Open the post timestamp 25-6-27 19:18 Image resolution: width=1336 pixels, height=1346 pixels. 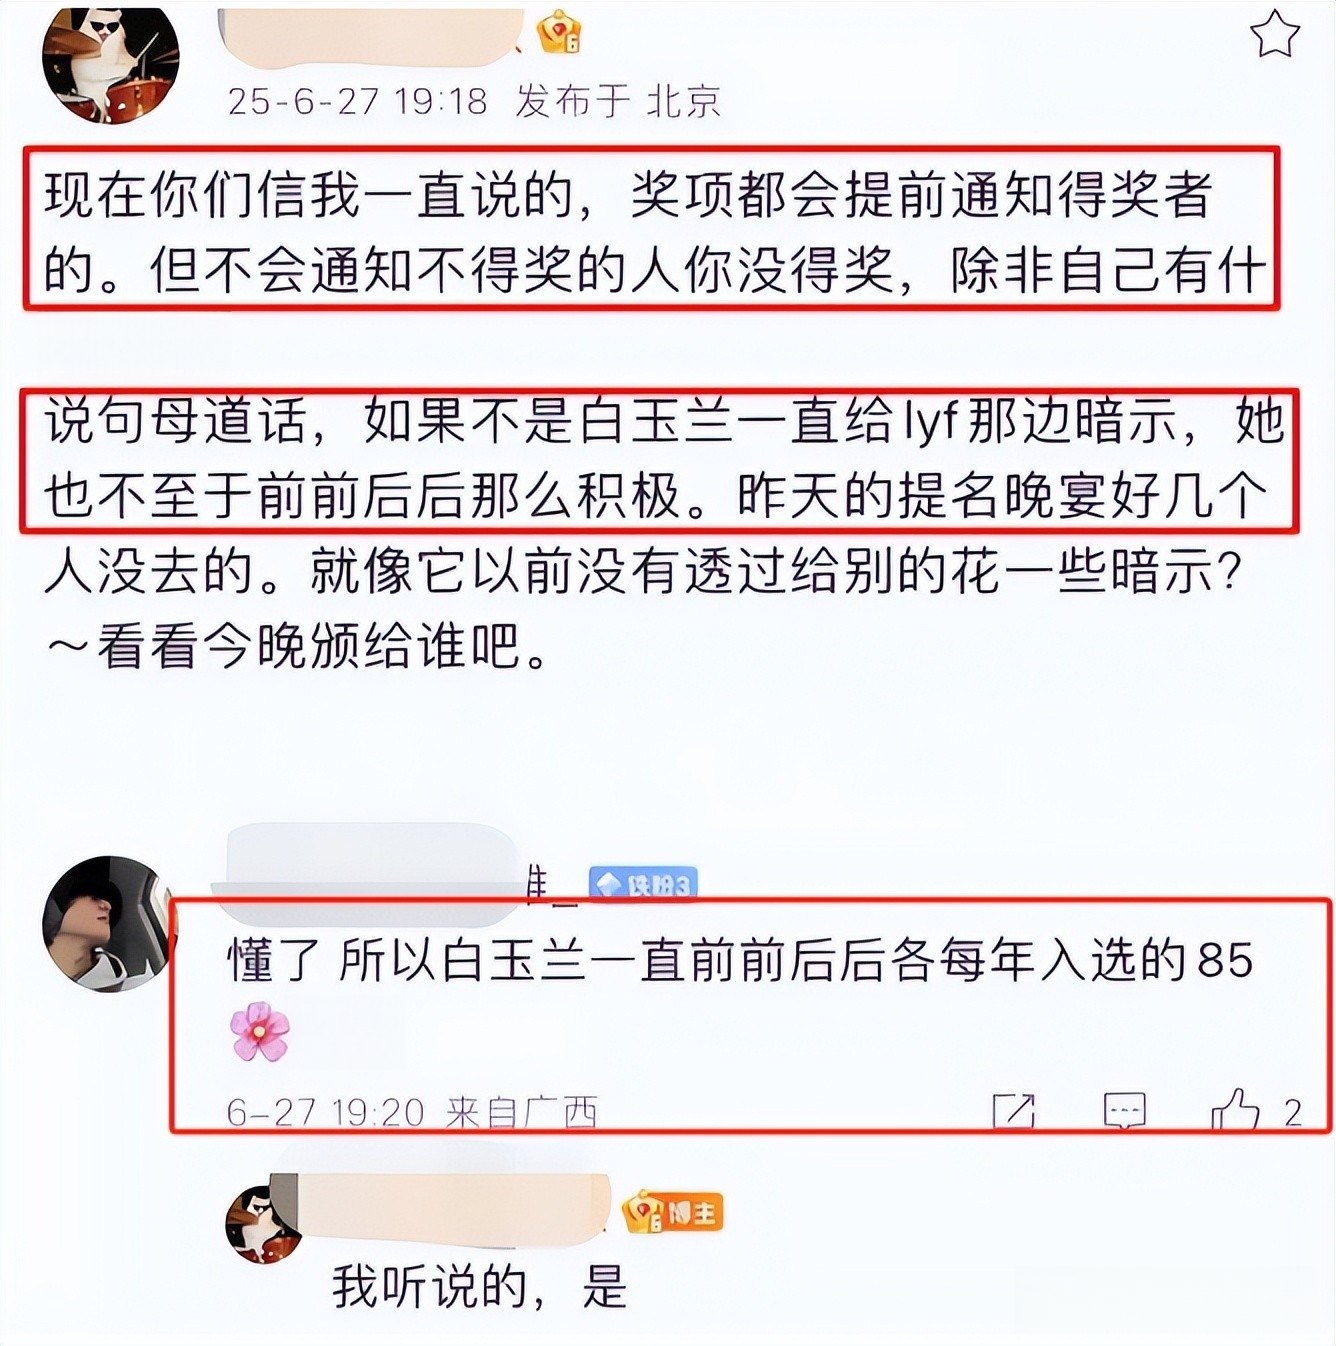(357, 101)
